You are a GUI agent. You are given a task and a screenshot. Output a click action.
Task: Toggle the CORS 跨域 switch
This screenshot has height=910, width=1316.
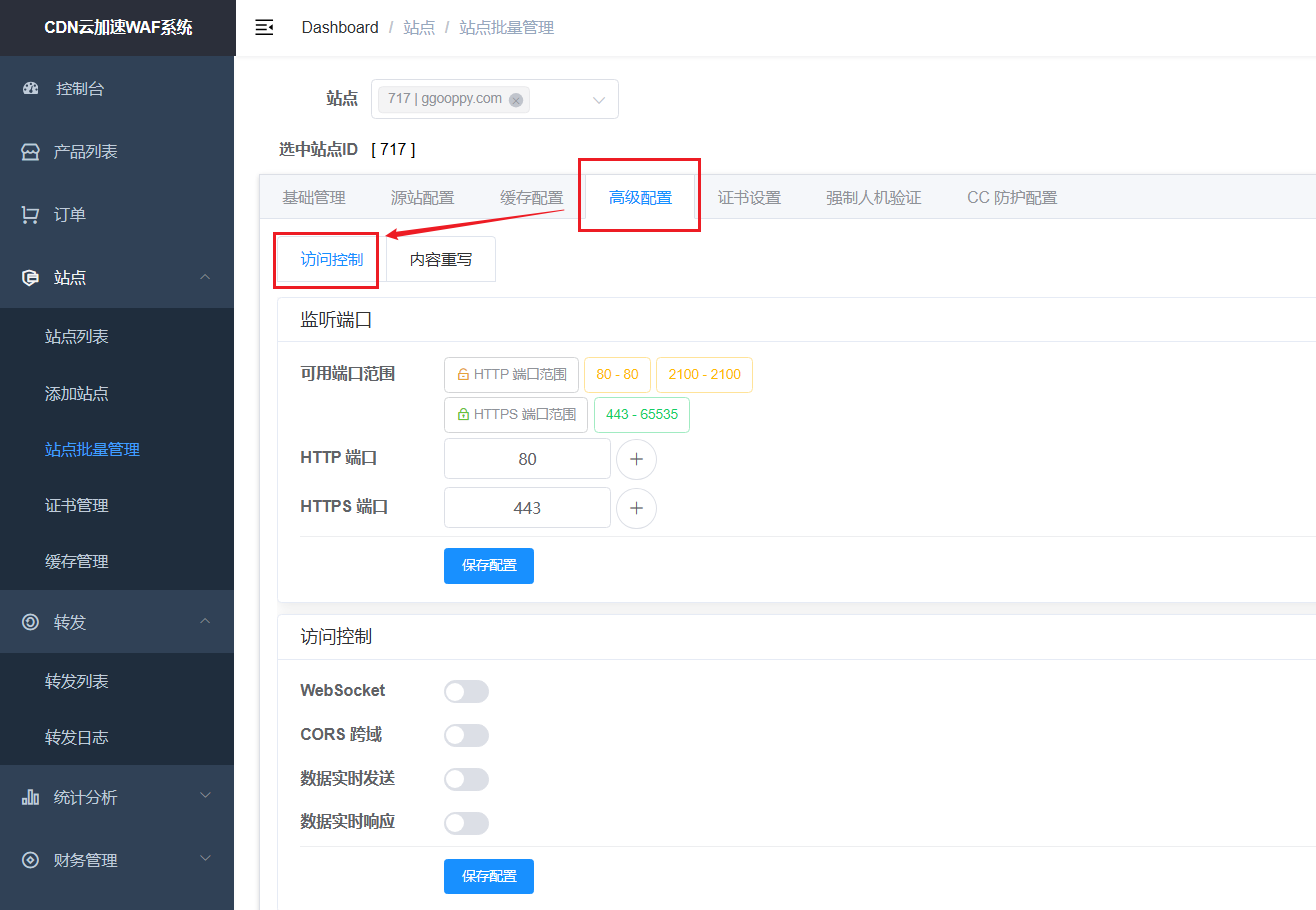pos(466,736)
